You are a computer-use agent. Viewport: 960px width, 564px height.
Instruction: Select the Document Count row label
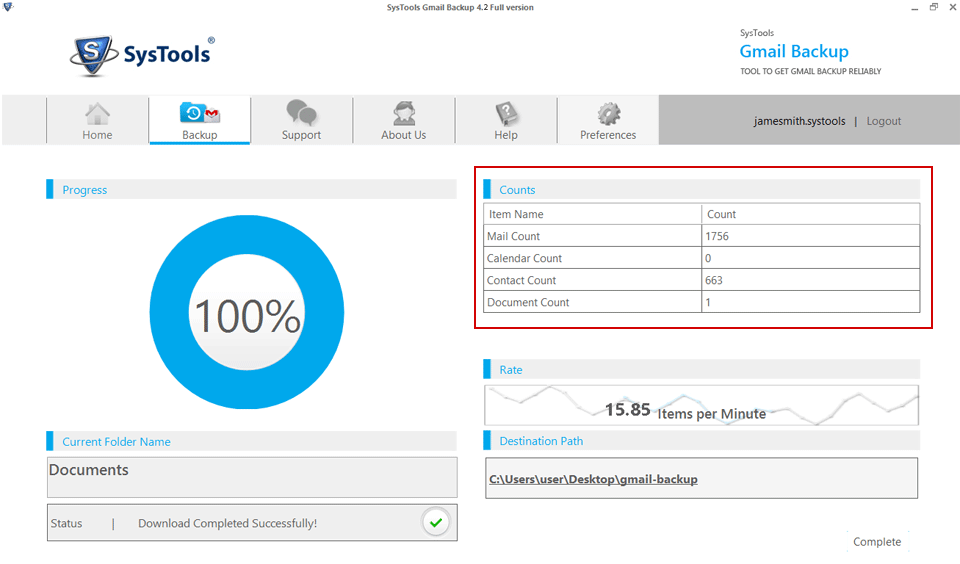pyautogui.click(x=528, y=303)
